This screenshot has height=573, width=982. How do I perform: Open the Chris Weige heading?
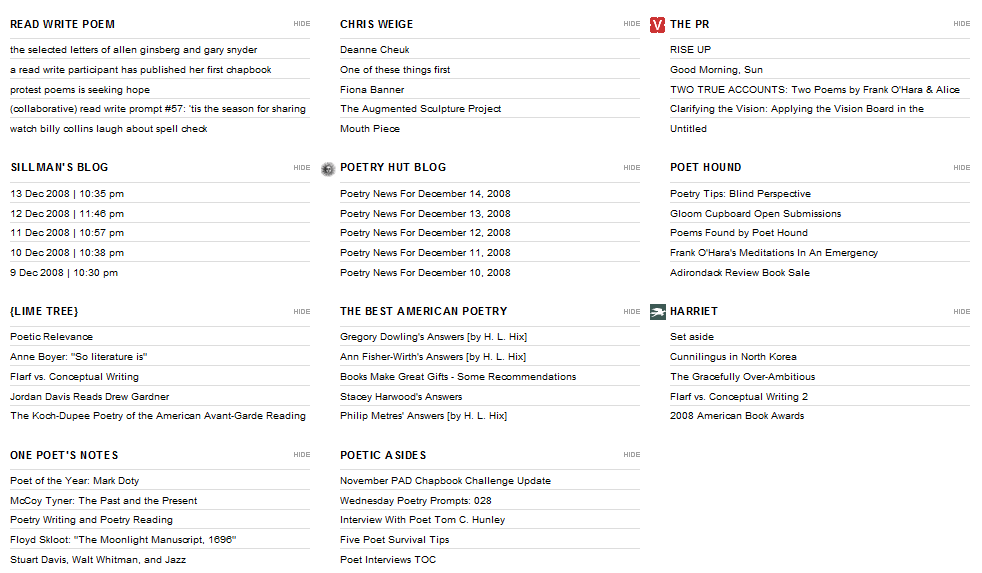point(376,24)
